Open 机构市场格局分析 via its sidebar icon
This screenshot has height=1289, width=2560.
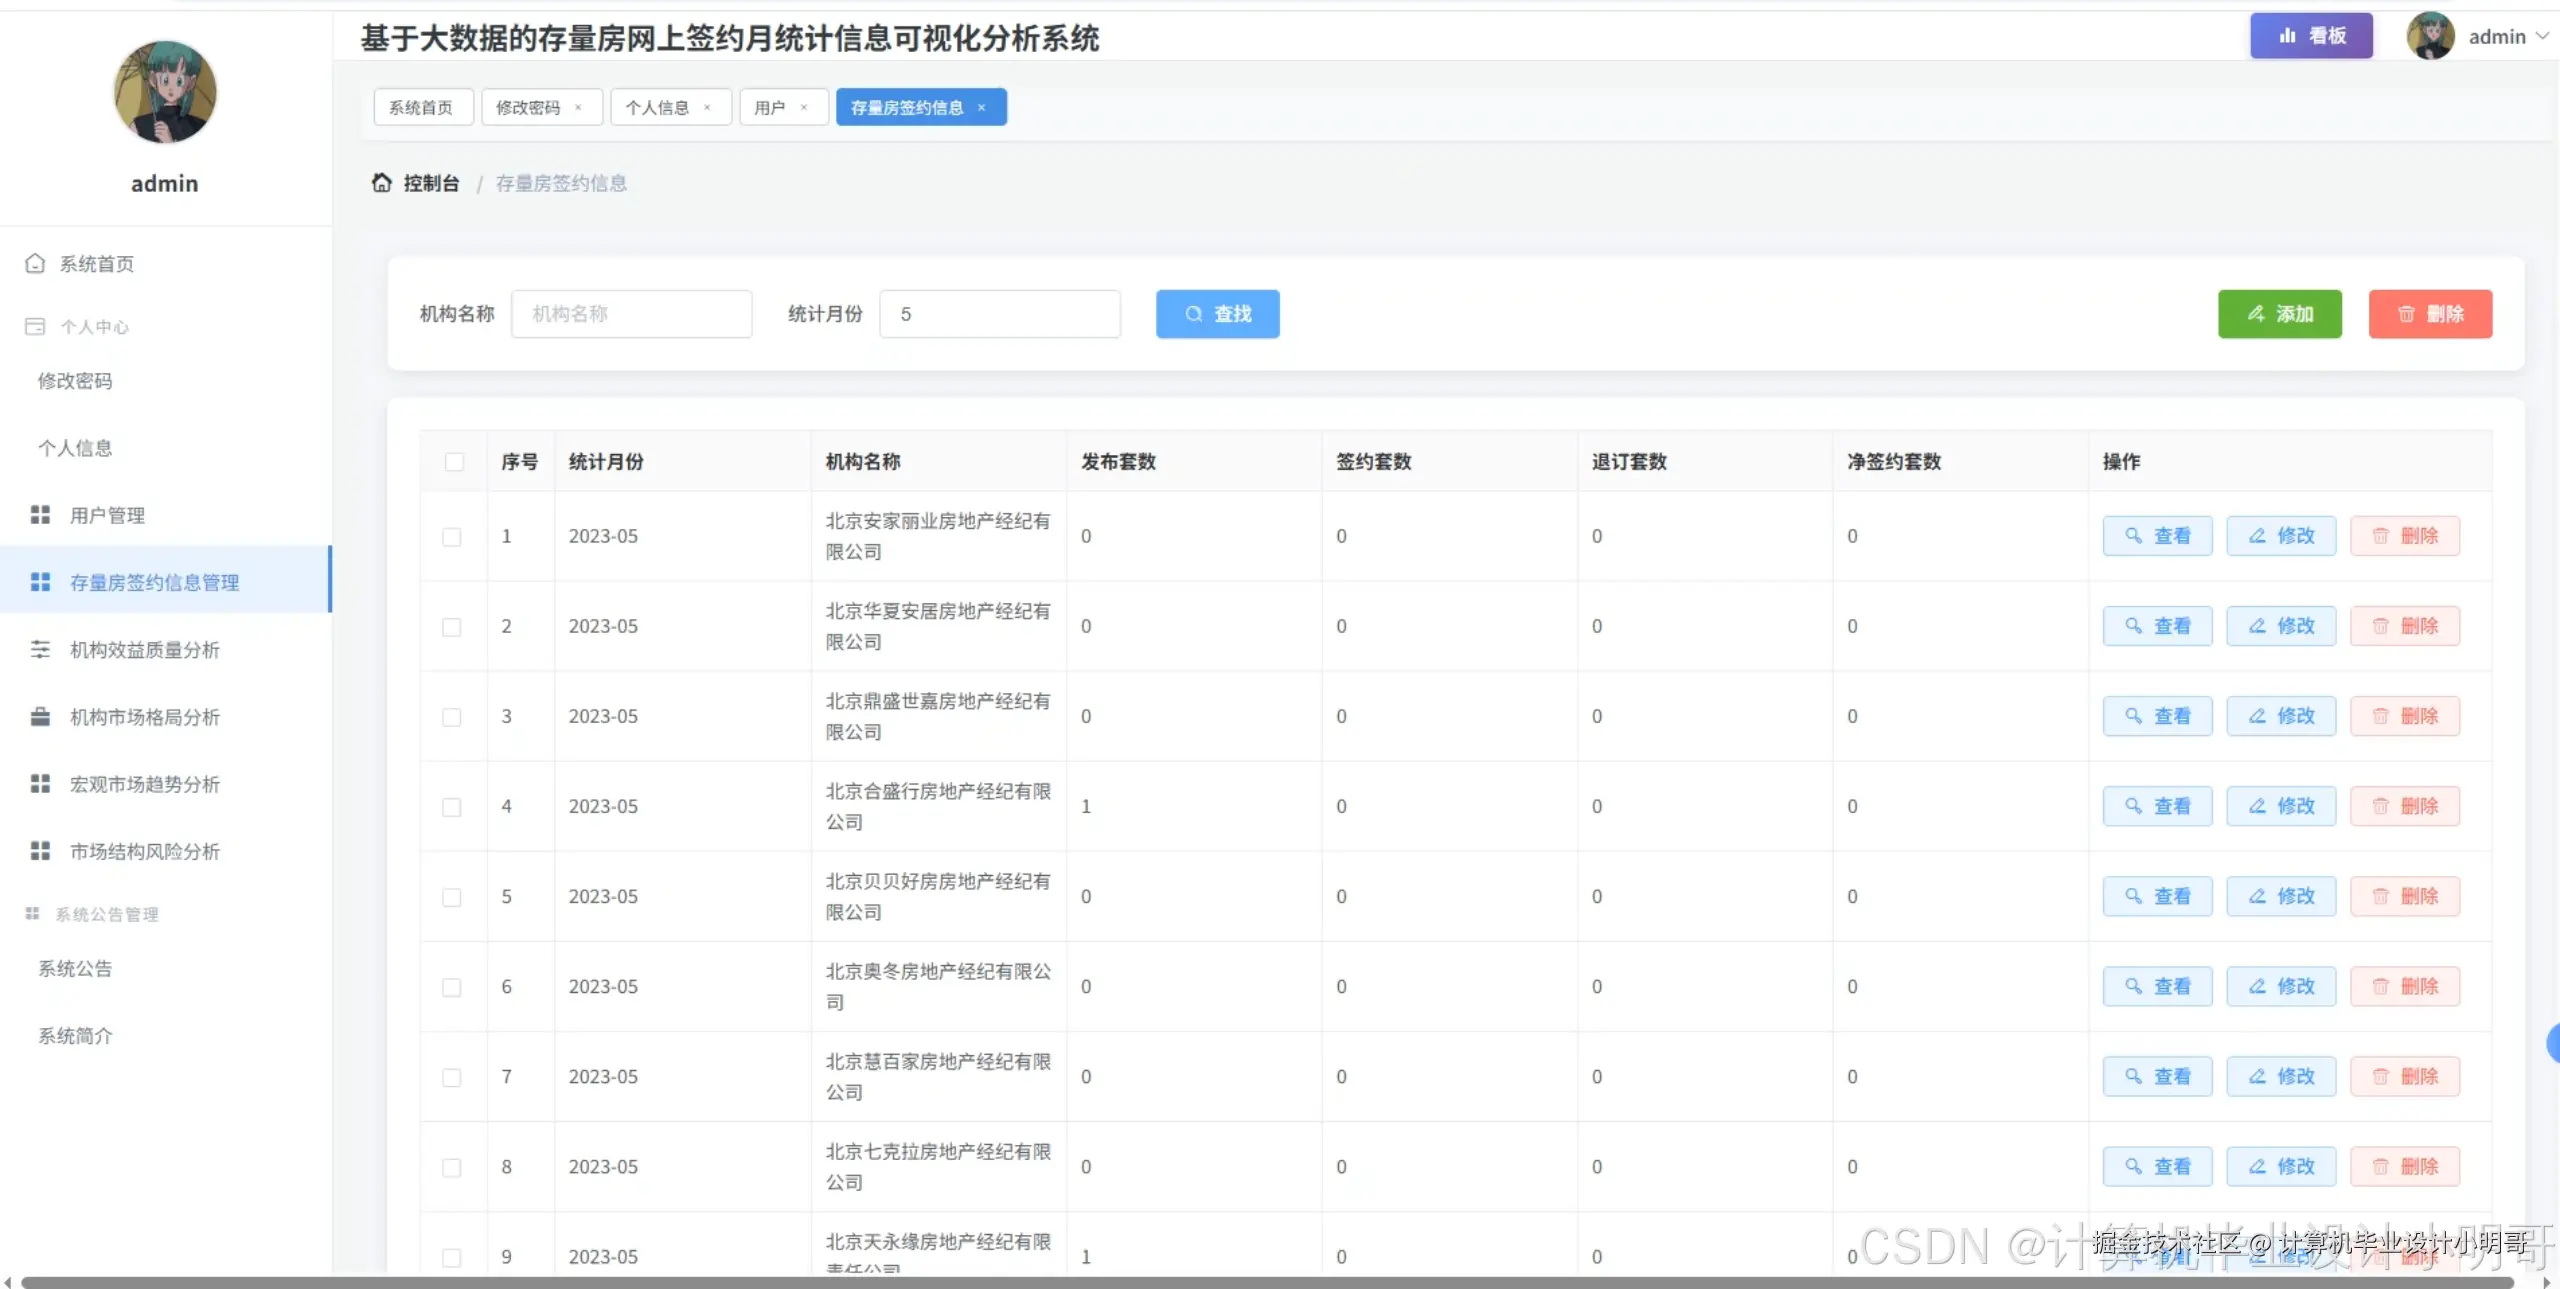[40, 716]
